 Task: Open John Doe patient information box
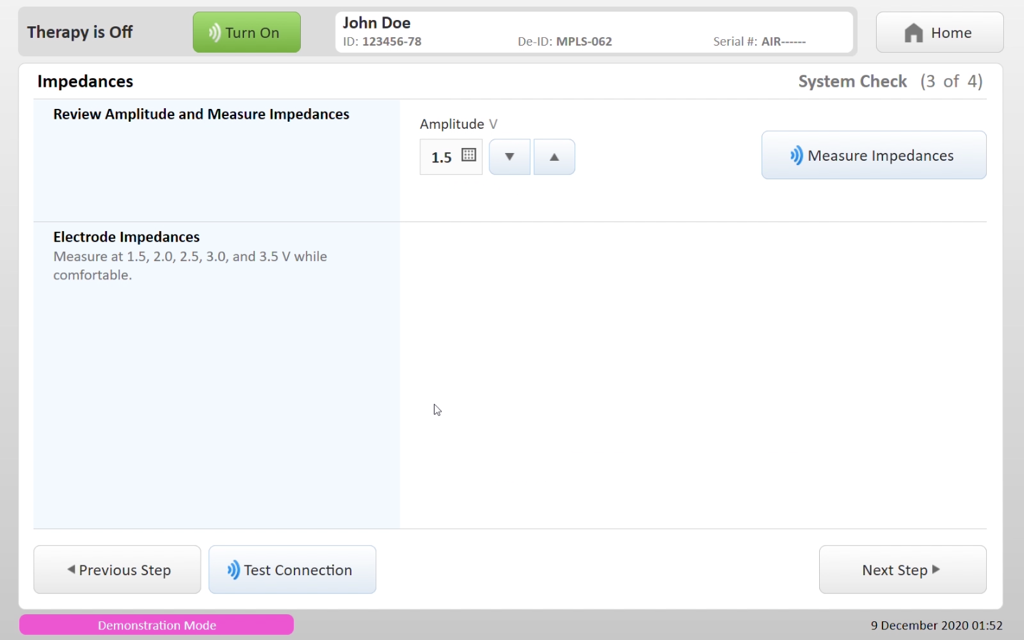pos(594,31)
